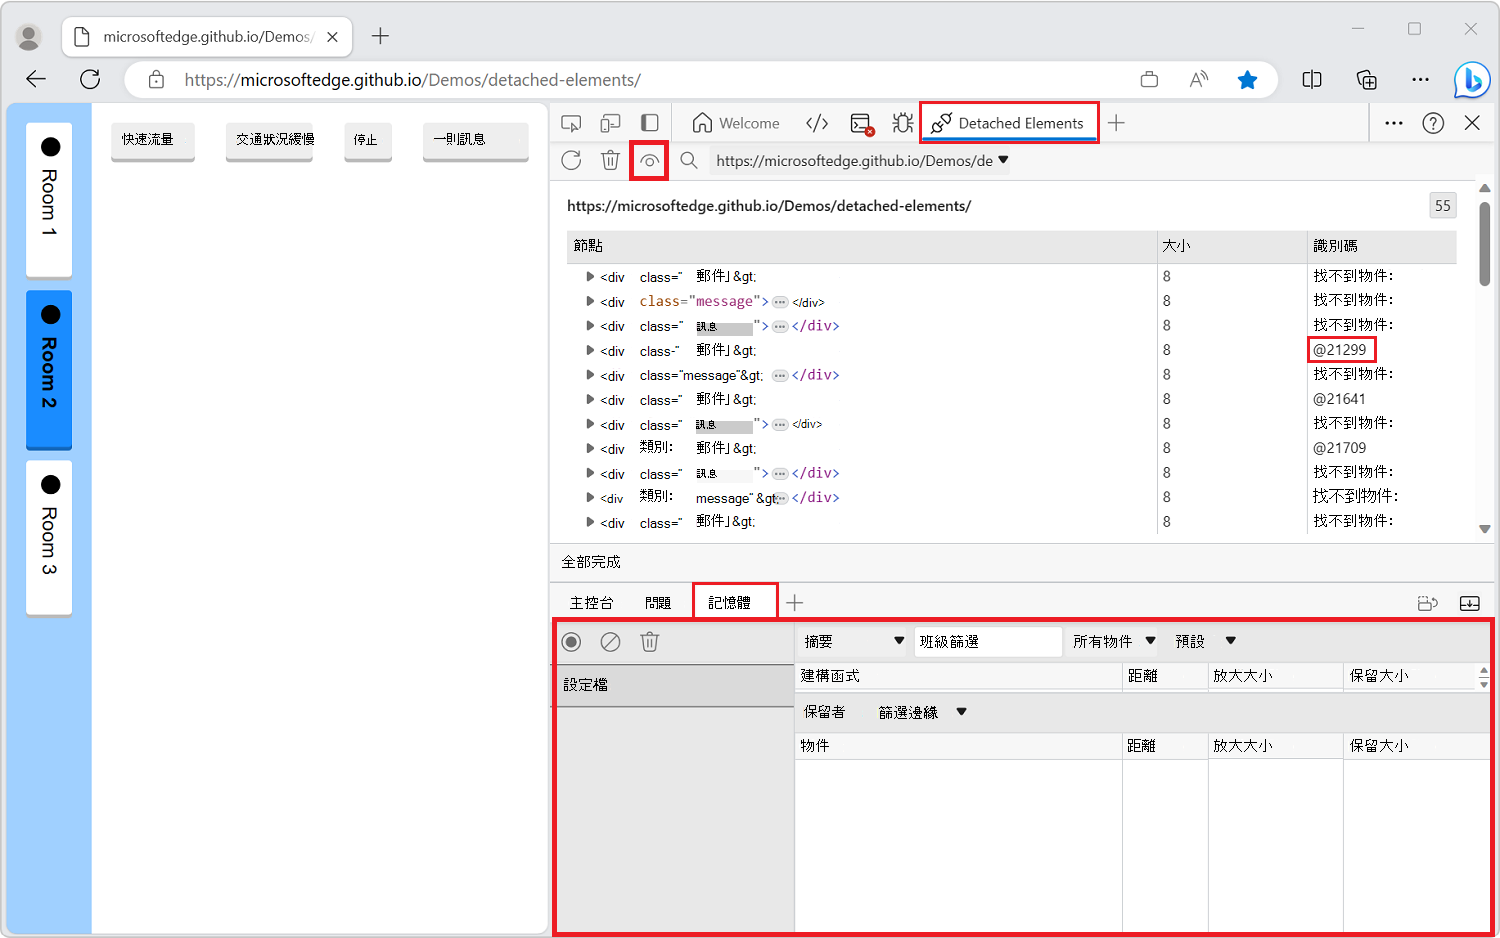Click the search magnifier in Detached Elements
The image size is (1500, 938).
coord(689,160)
